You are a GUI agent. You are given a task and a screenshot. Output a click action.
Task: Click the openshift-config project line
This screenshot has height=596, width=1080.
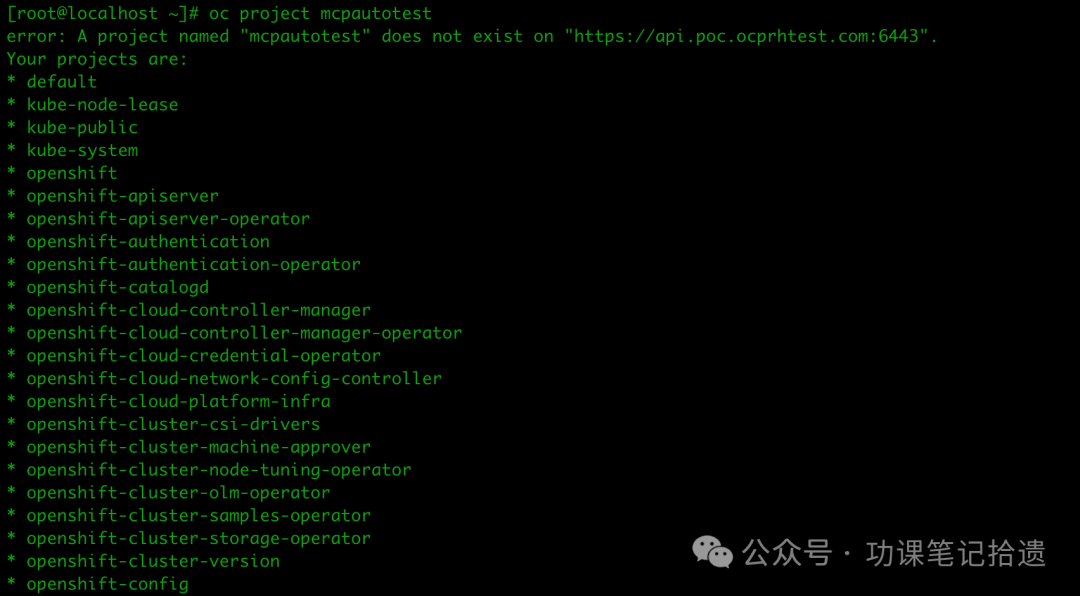click(x=107, y=584)
